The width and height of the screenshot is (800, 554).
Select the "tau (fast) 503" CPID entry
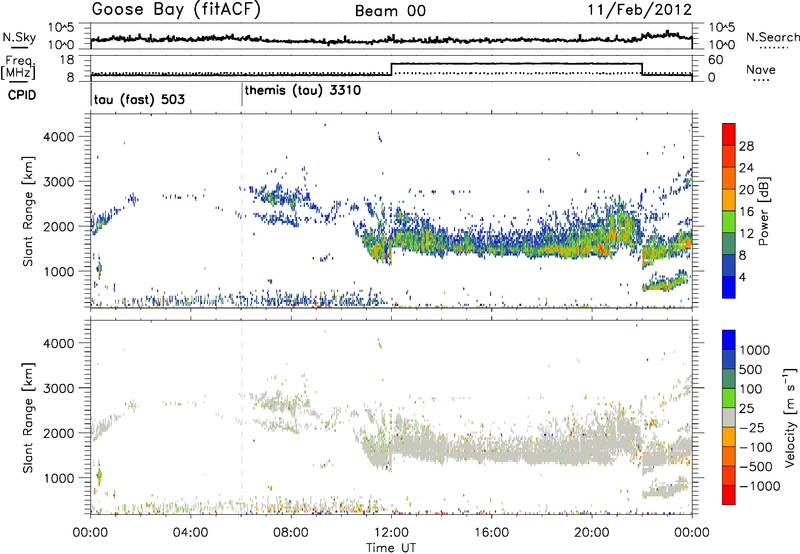click(x=139, y=99)
